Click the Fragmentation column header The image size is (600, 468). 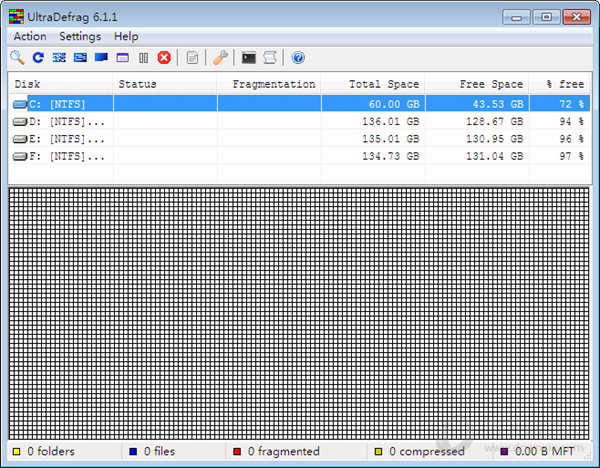coord(269,84)
